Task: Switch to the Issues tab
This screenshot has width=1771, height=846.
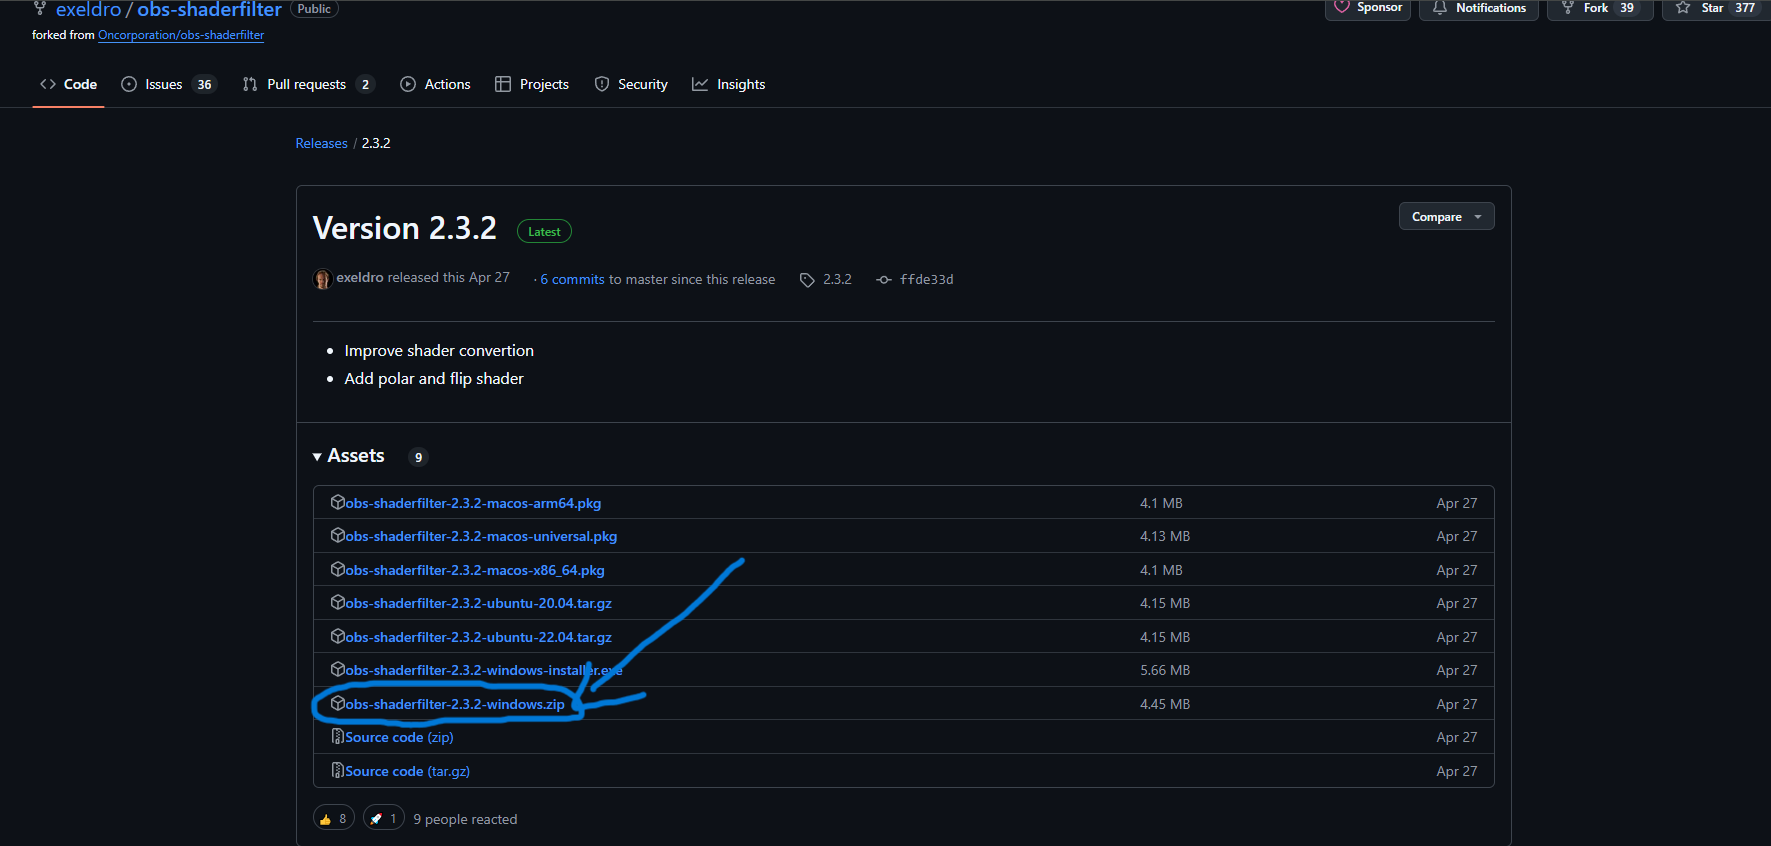Action: click(168, 84)
